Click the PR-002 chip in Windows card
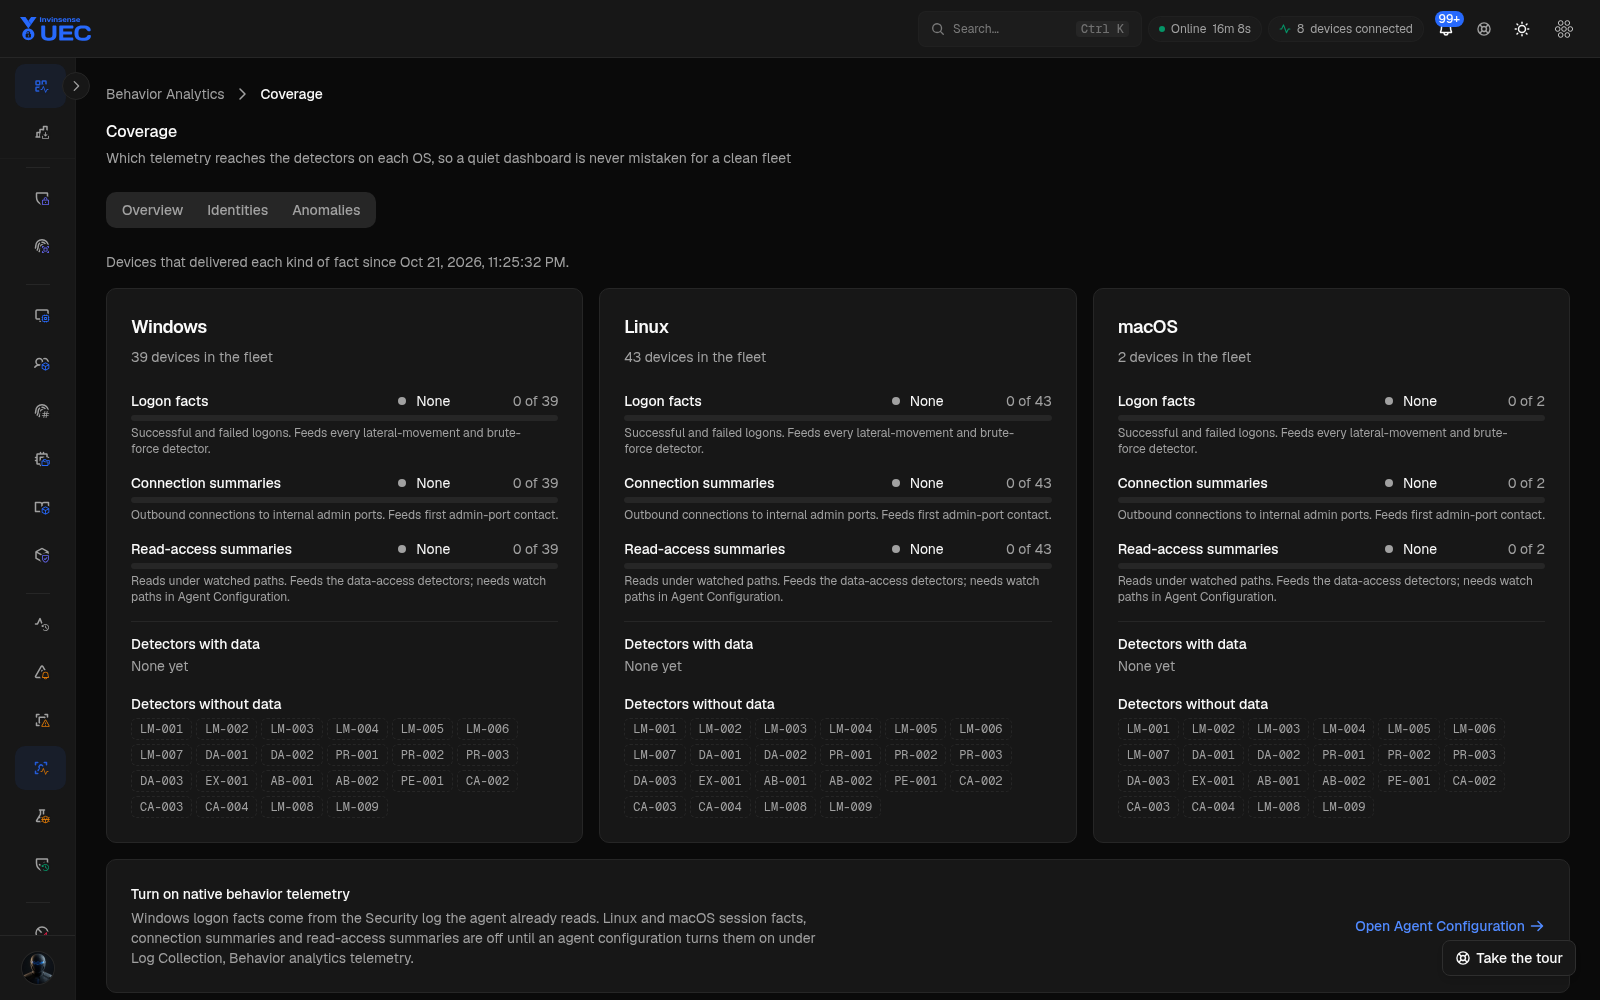The height and width of the screenshot is (1000, 1600). pyautogui.click(x=422, y=755)
